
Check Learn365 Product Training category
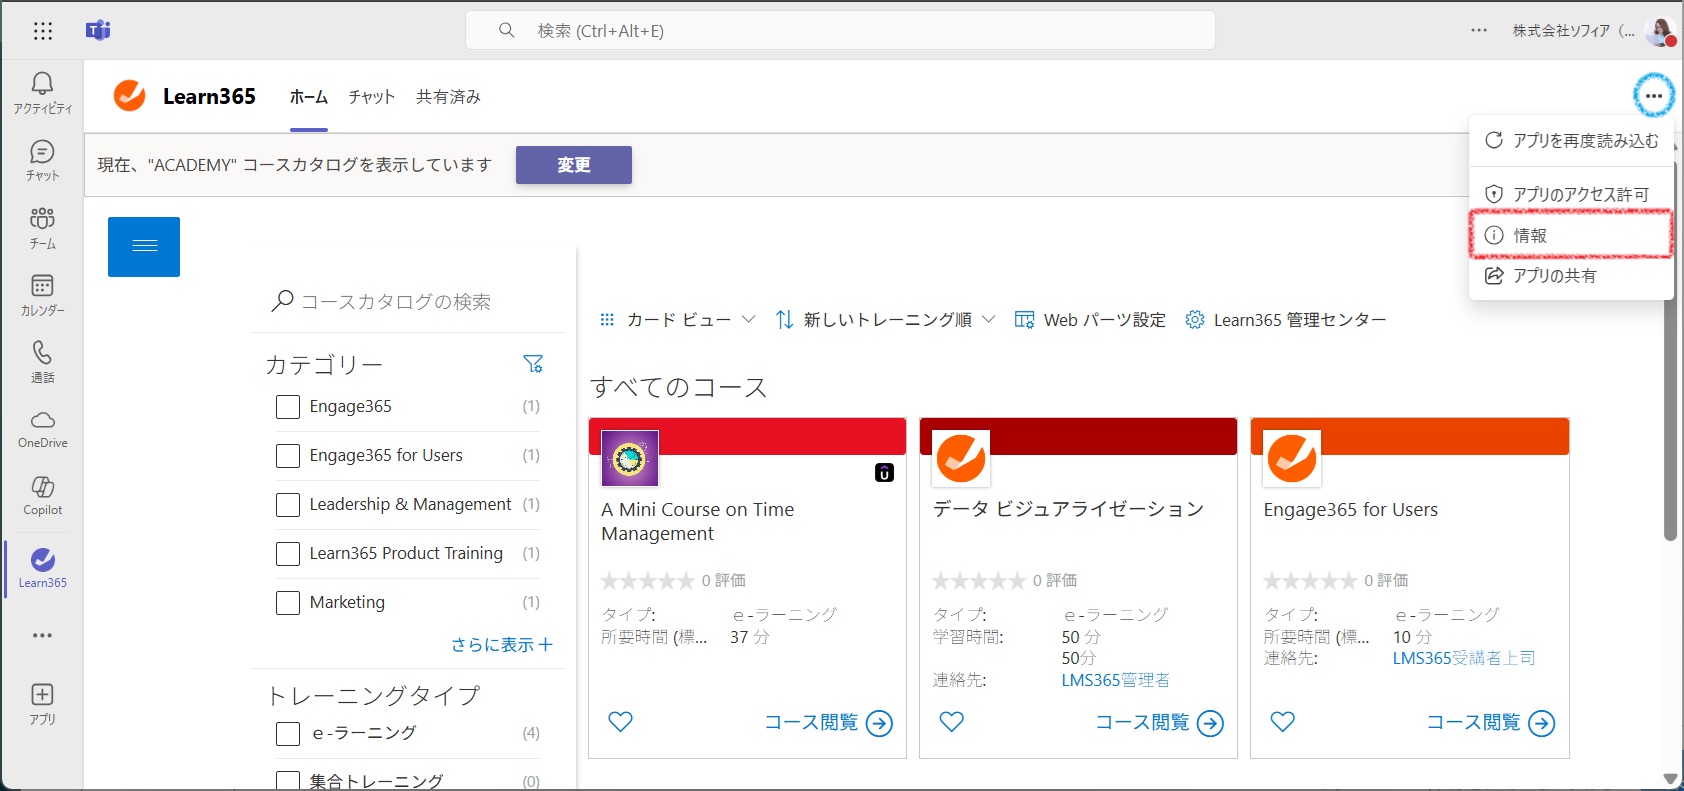click(288, 554)
